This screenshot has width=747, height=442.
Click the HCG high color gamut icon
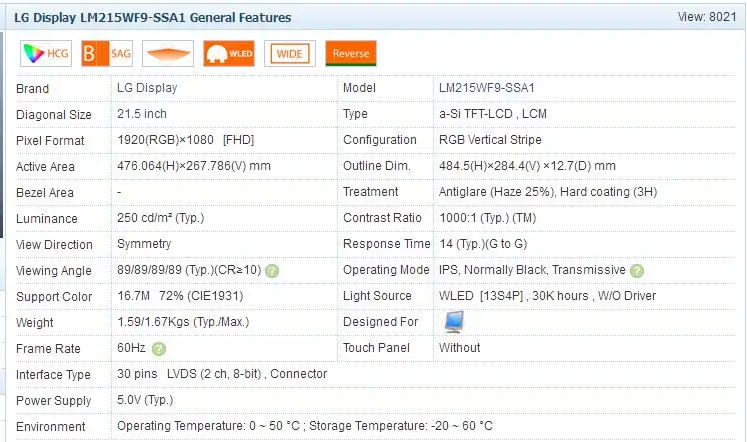[x=46, y=54]
